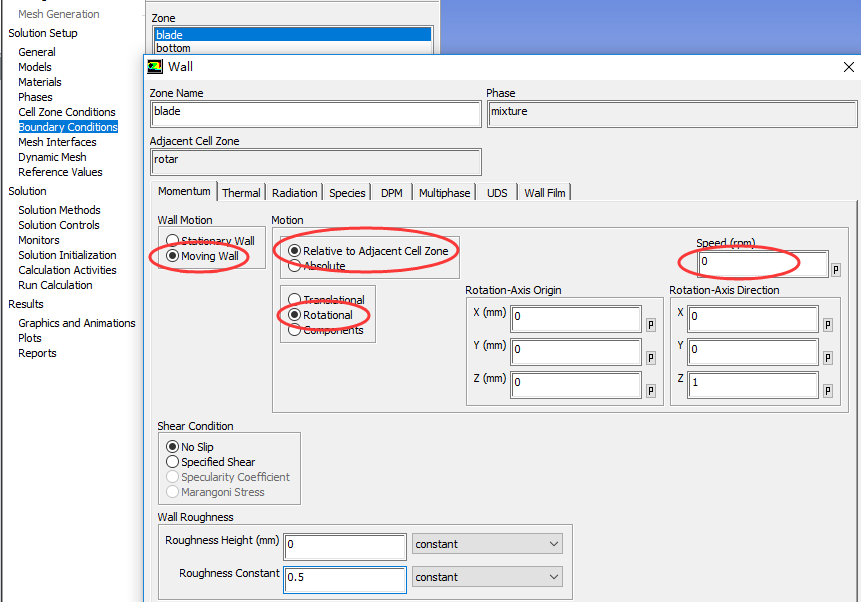Select Dynamic Mesh in the Solution Setup tree
Screen dimensions: 861x602
point(52,157)
